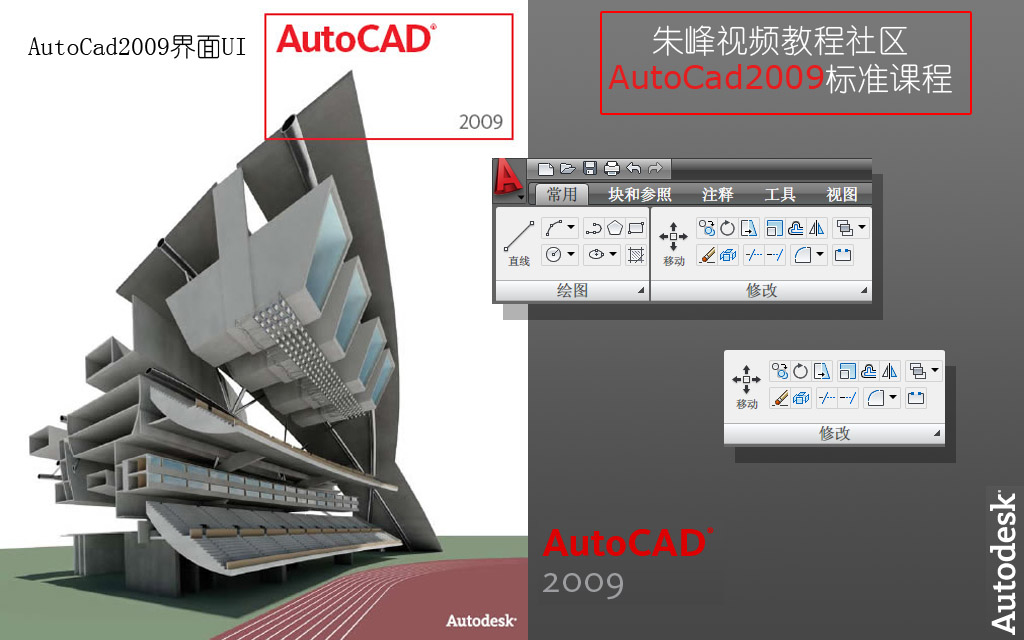Viewport: 1024px width, 640px height.
Task: Open draw order dropdown arrow in floating 修改 panel
Action: click(x=935, y=371)
